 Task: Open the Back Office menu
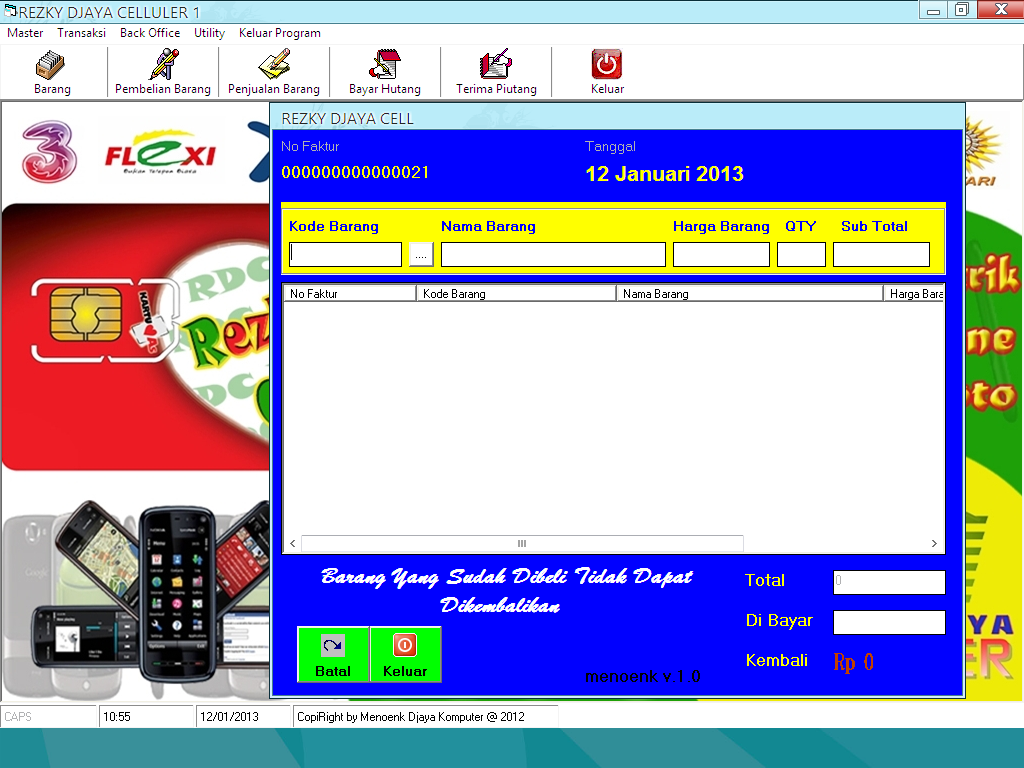pos(150,33)
